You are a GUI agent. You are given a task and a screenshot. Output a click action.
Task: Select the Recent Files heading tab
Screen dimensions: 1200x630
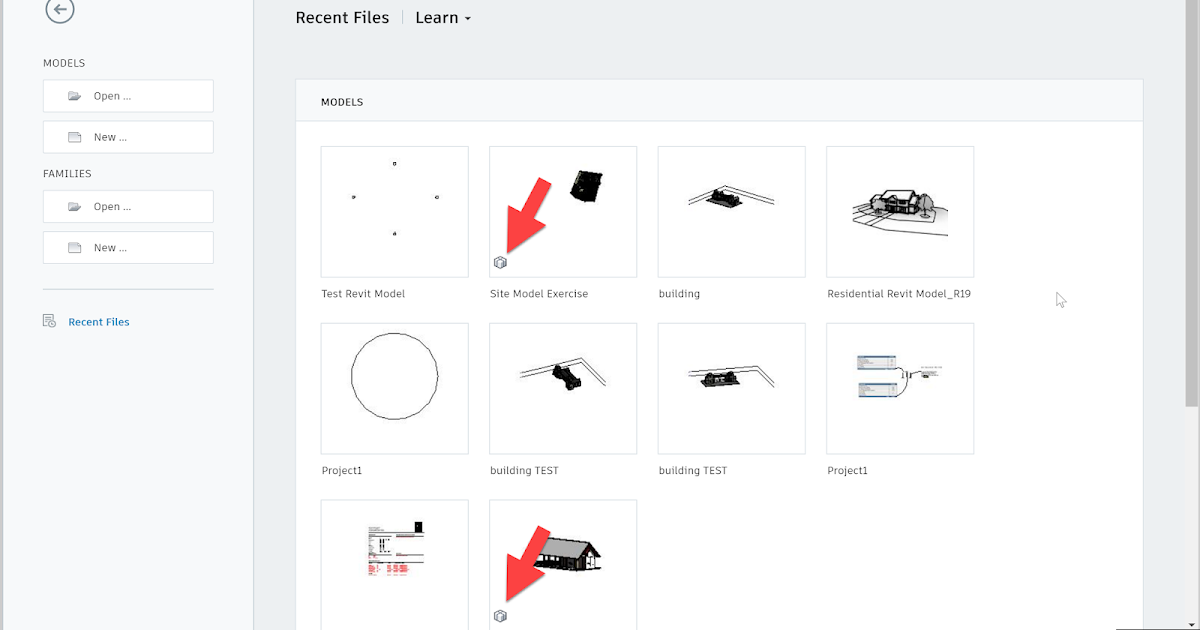[x=342, y=17]
